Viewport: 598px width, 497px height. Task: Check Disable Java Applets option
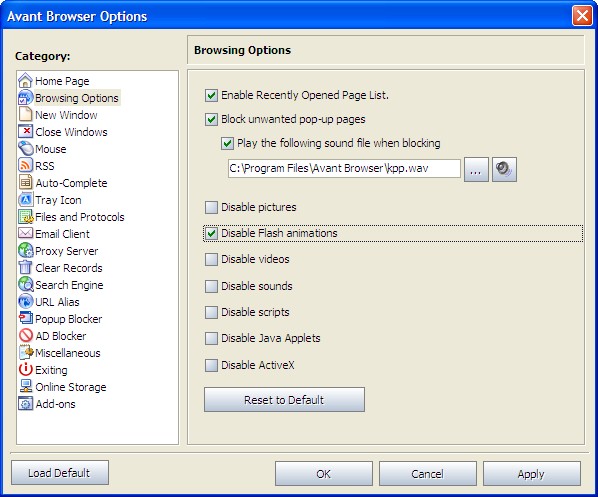coord(211,338)
